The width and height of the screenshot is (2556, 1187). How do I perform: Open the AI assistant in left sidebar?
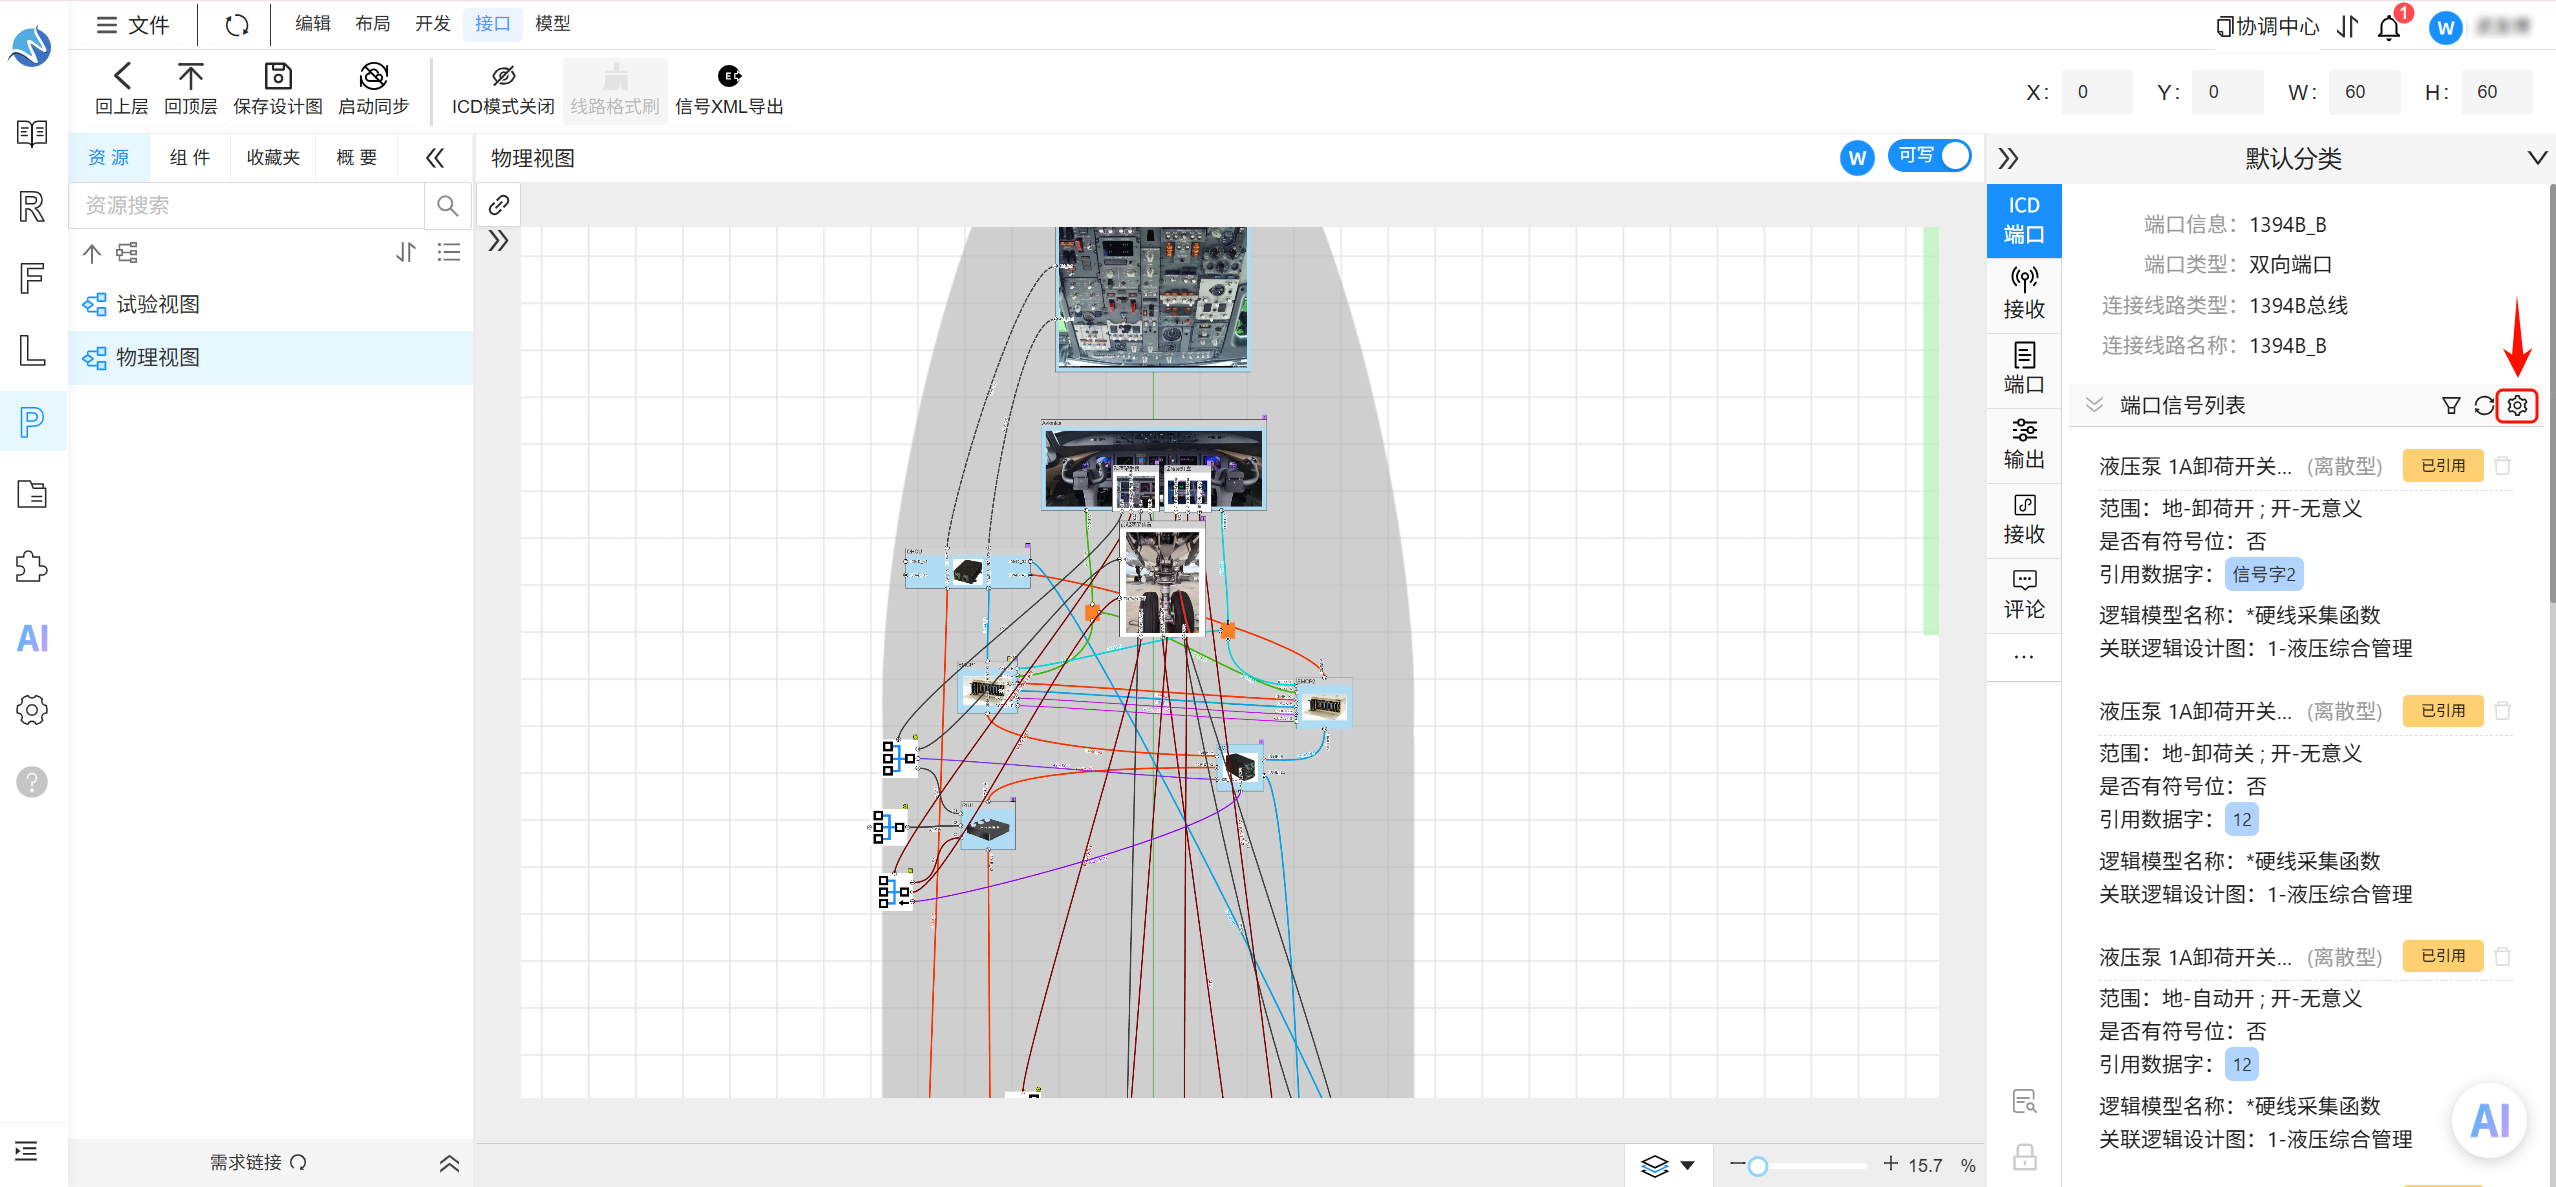pos(32,638)
